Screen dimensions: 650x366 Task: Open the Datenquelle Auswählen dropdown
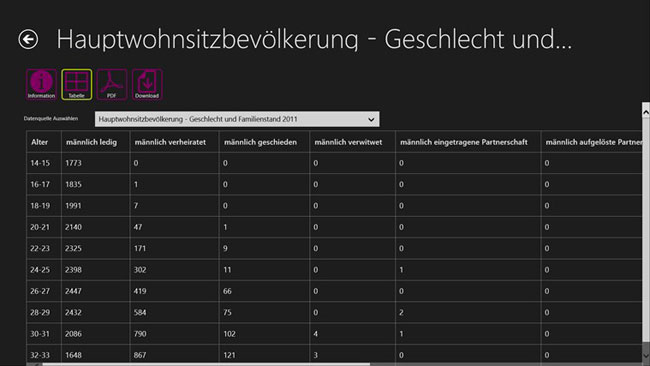tap(237, 119)
